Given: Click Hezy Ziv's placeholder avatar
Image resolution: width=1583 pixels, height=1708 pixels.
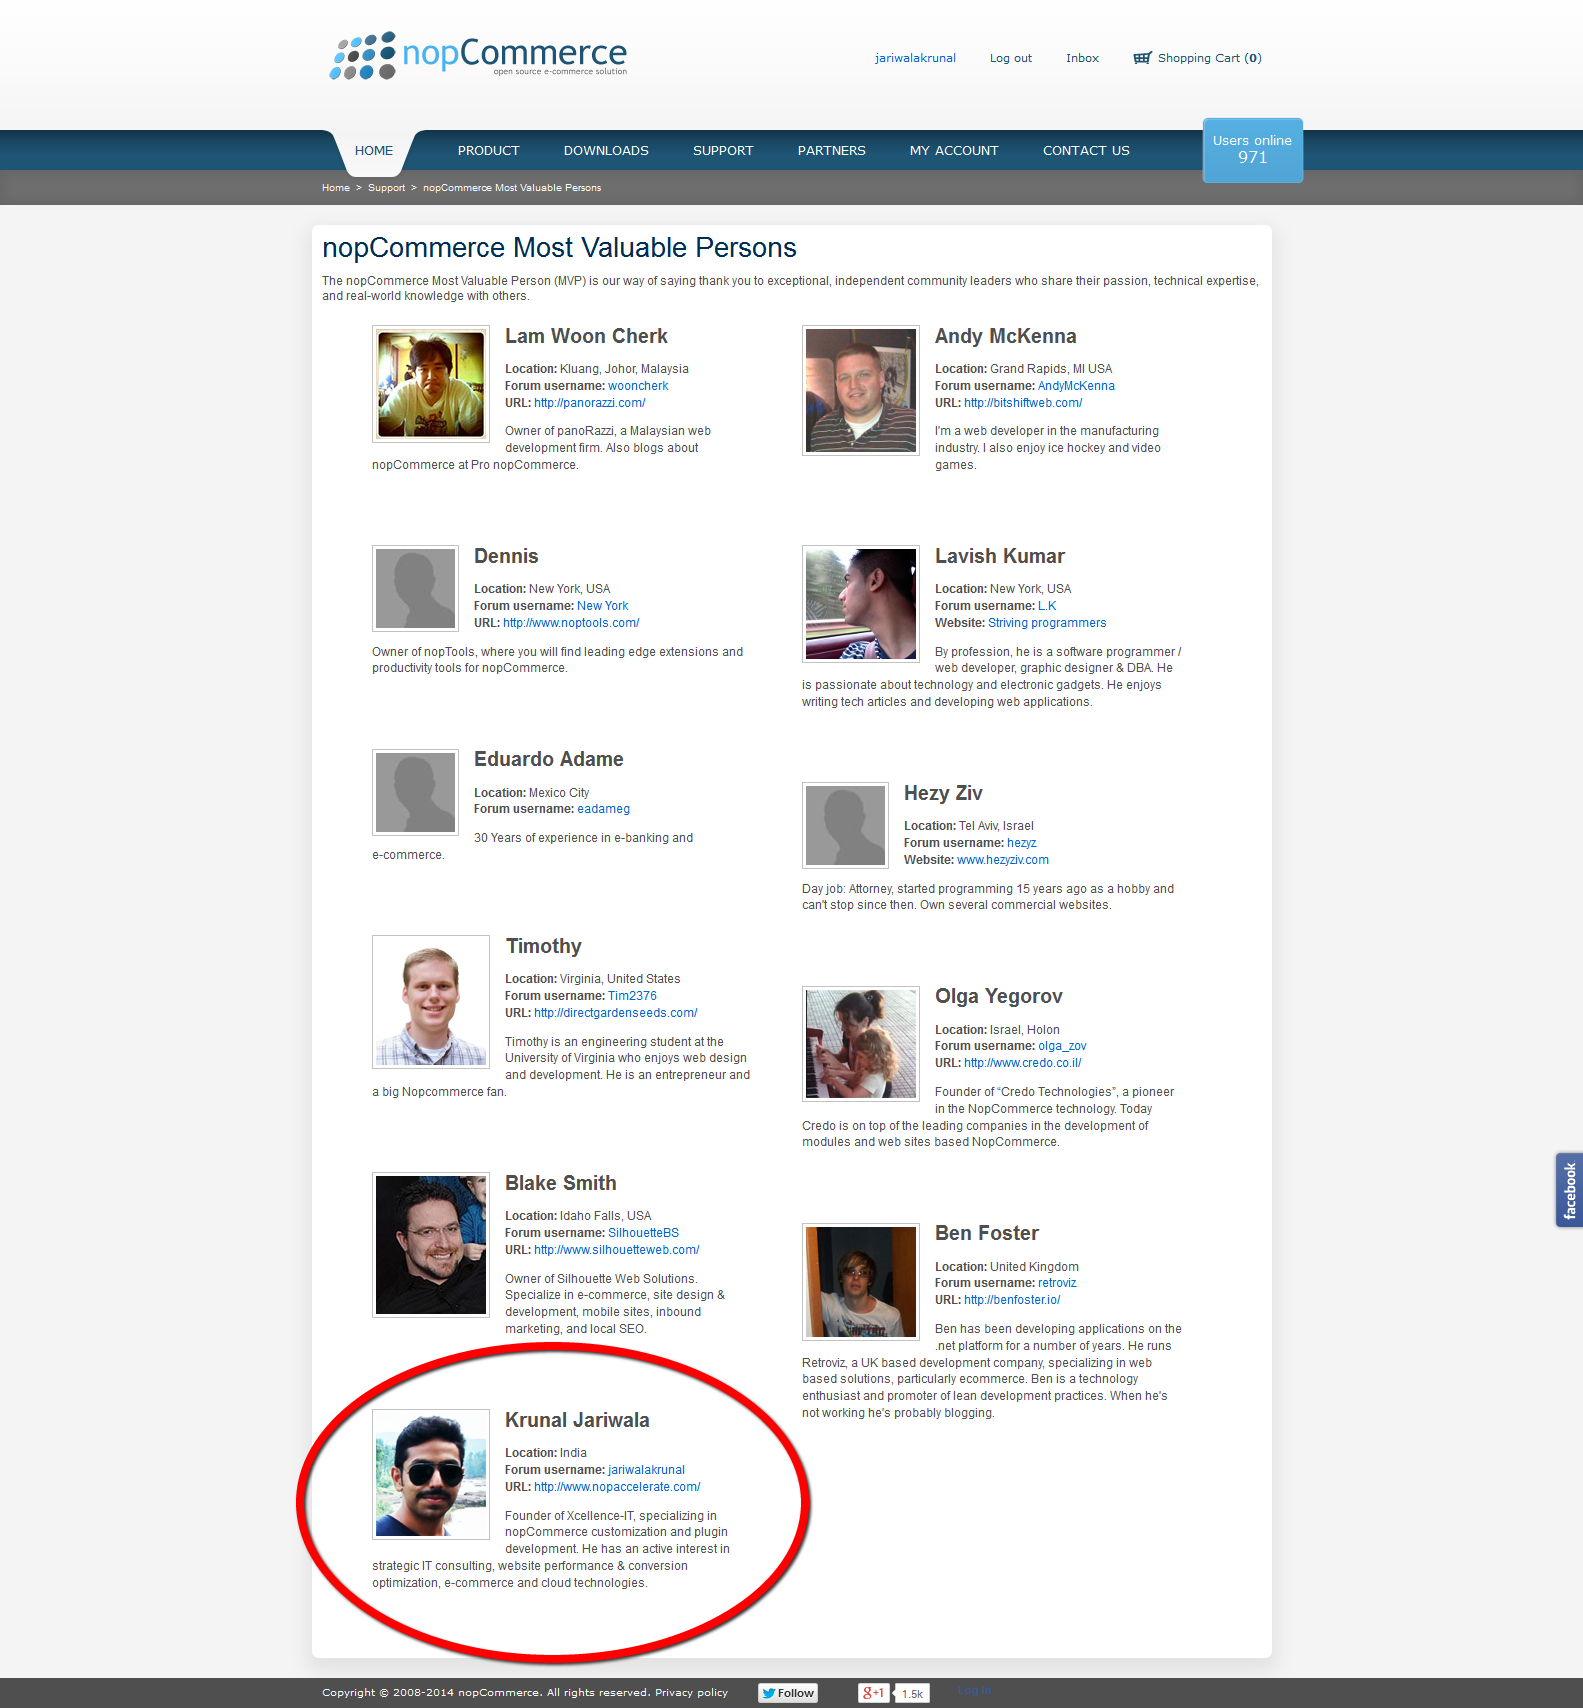Looking at the screenshot, I should [846, 825].
